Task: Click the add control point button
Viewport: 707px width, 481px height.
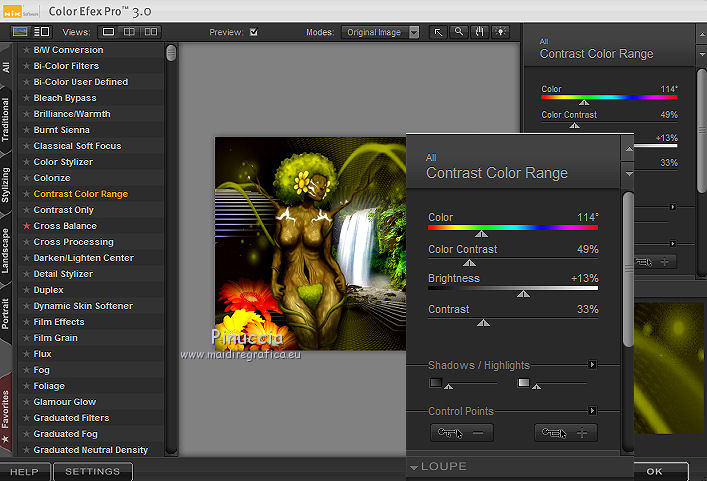Action: pos(566,433)
